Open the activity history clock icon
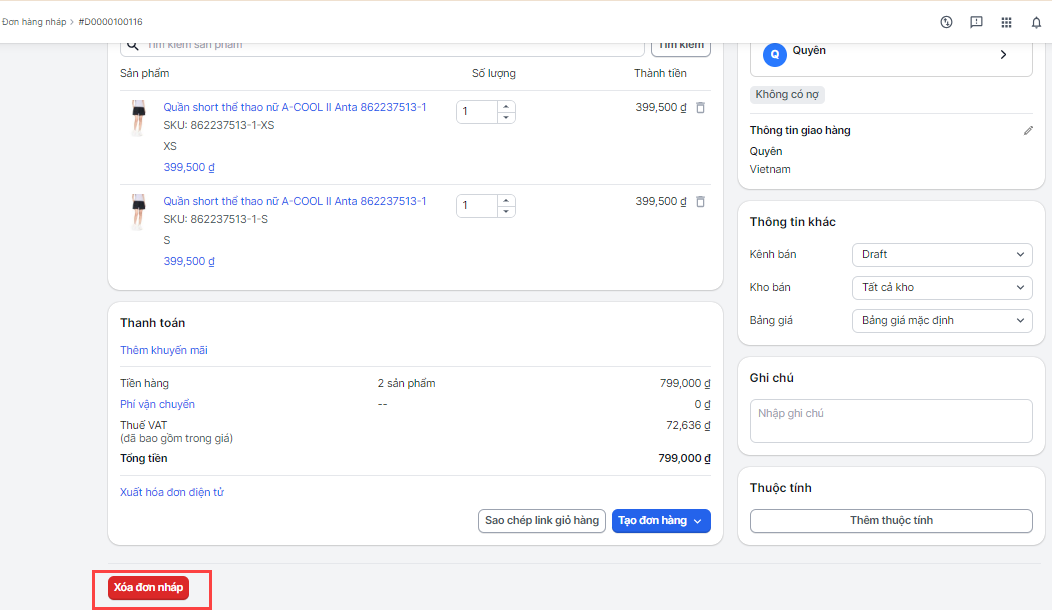The height and width of the screenshot is (610, 1052). [946, 22]
